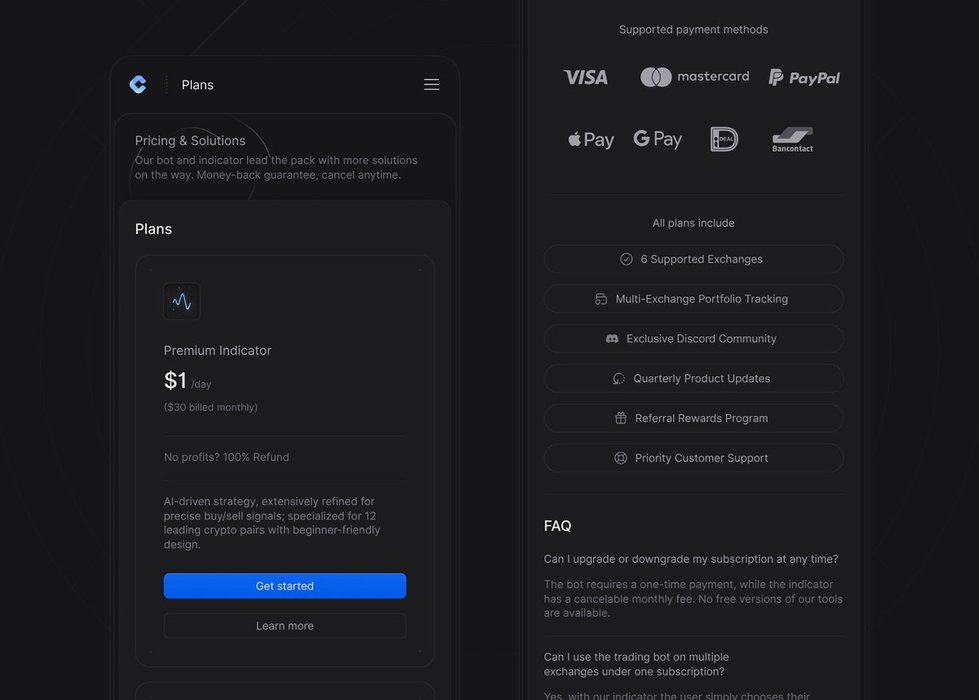Click the blue Get started button
Screen dimensions: 979x700
[x=285, y=586]
